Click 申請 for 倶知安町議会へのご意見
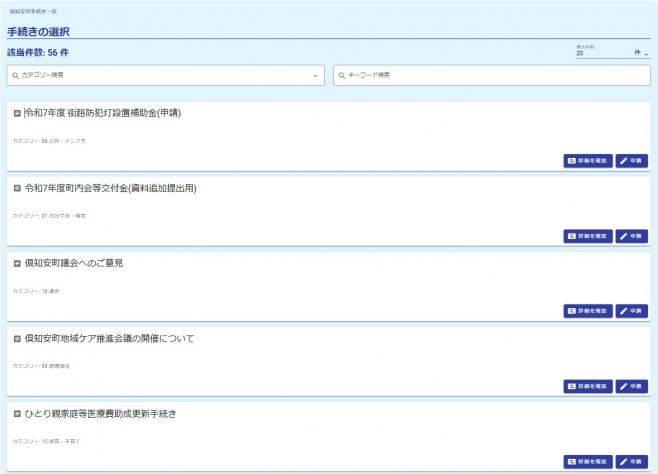658x474 pixels. [x=632, y=311]
